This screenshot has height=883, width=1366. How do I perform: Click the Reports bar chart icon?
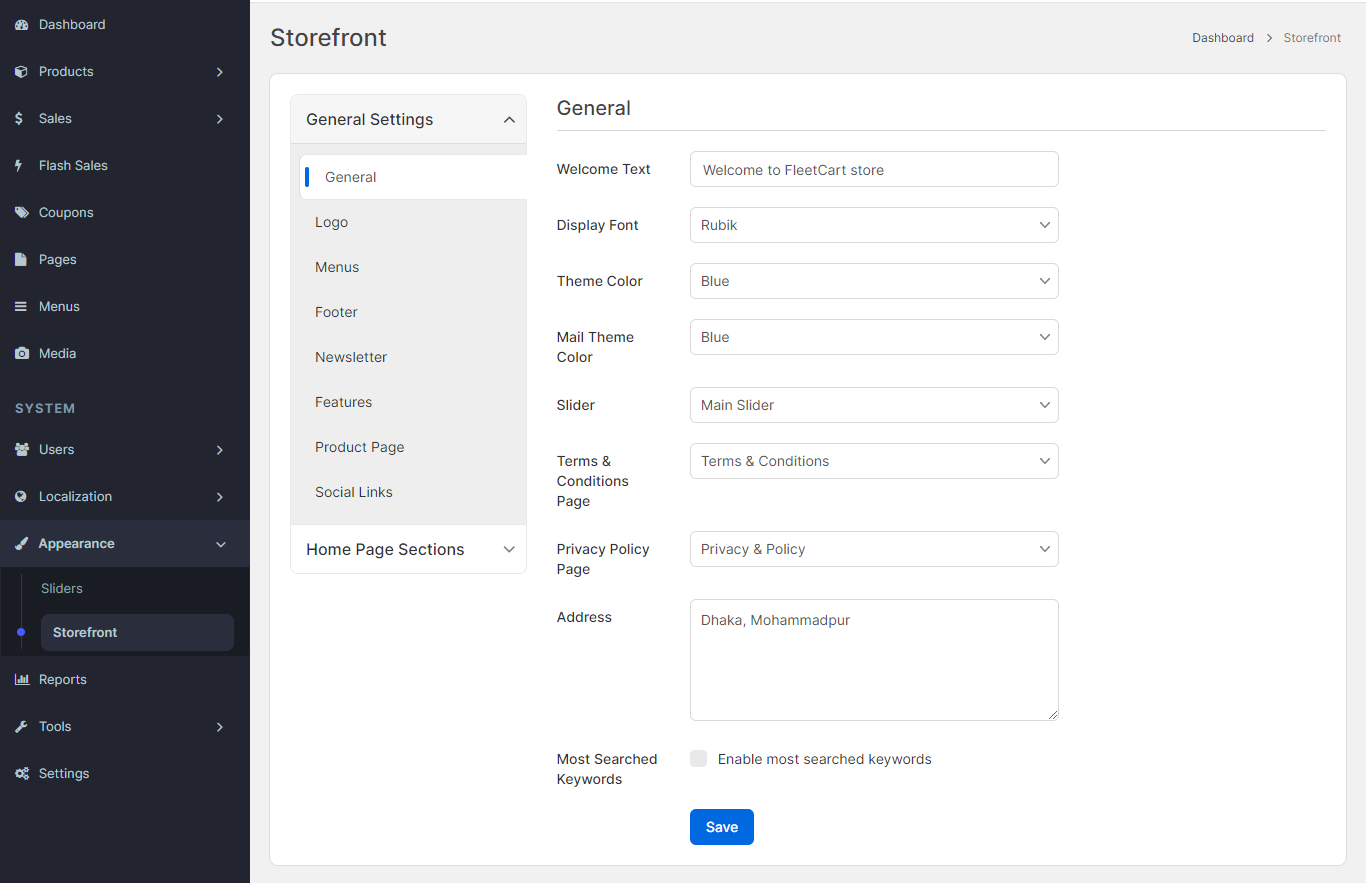21,680
